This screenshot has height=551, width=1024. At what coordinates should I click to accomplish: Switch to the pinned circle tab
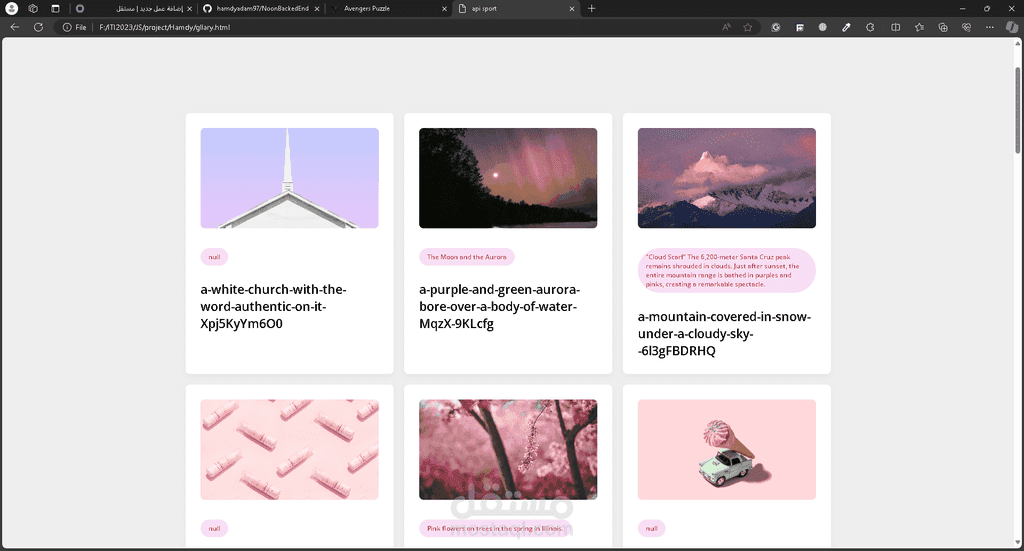(80, 8)
